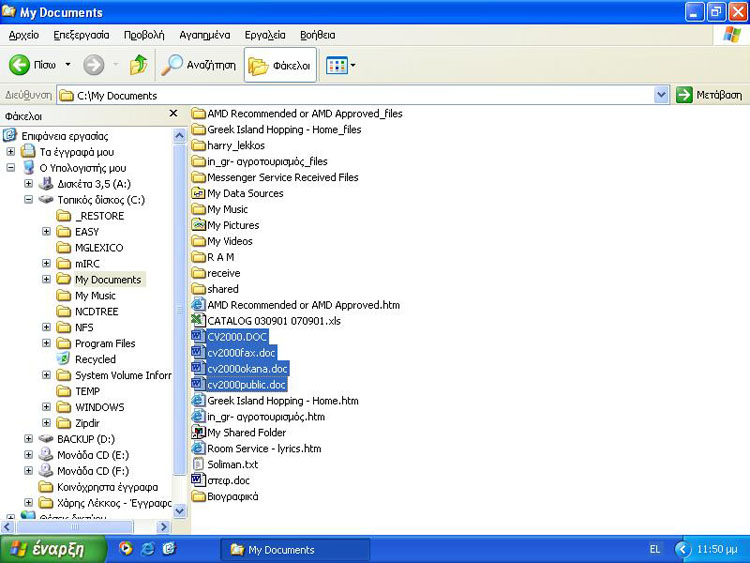The height and width of the screenshot is (563, 750).
Task: Expand the mIRC folder node
Action: pos(46,264)
